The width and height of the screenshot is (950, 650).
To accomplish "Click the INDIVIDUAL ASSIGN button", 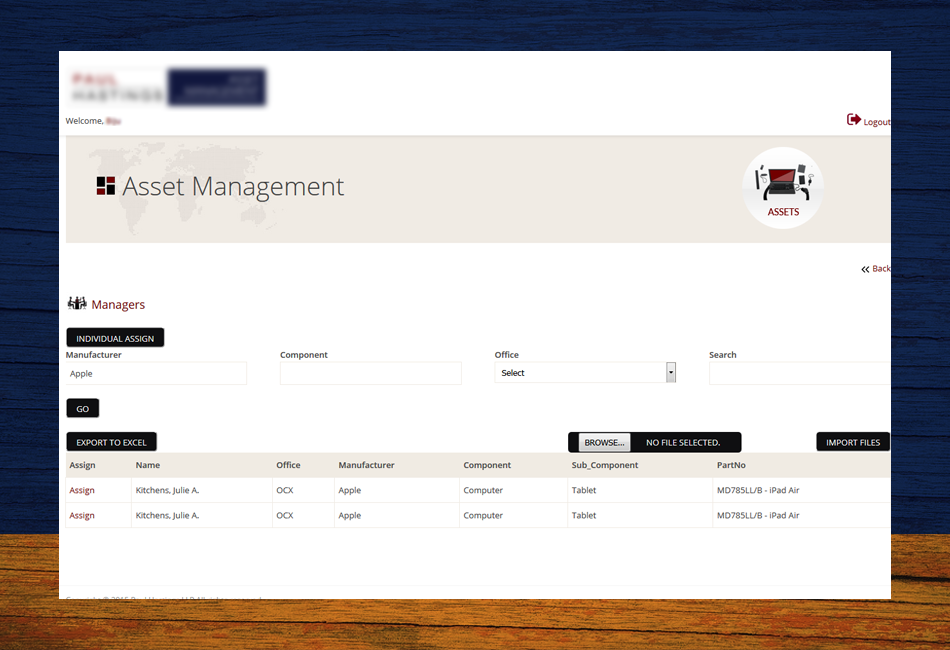I will (x=115, y=337).
